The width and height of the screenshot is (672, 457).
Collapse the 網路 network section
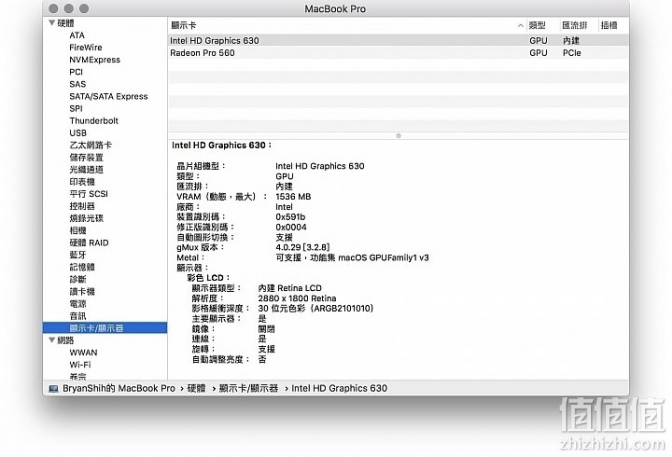52,340
